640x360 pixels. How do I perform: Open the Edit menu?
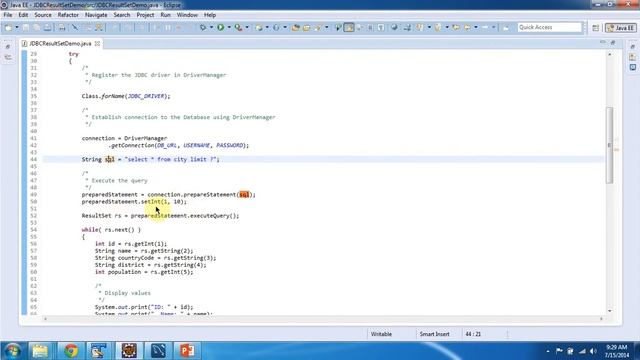[x=23, y=15]
